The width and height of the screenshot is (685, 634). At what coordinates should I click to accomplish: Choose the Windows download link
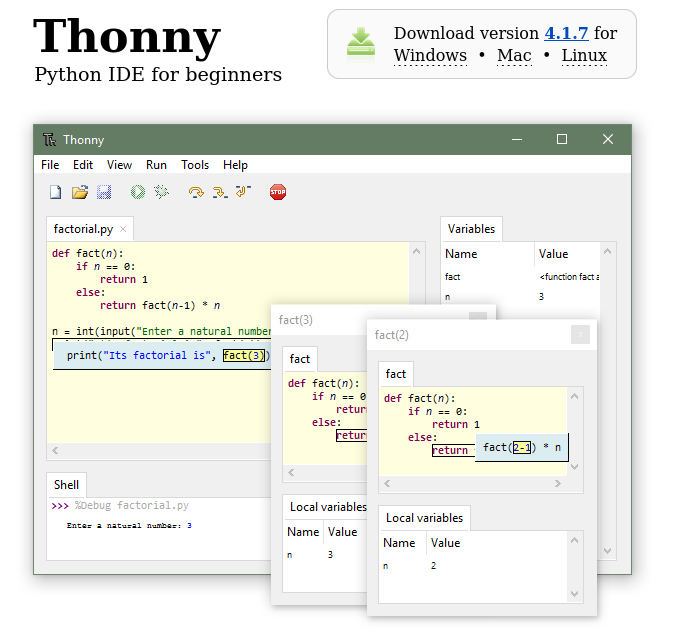click(430, 56)
